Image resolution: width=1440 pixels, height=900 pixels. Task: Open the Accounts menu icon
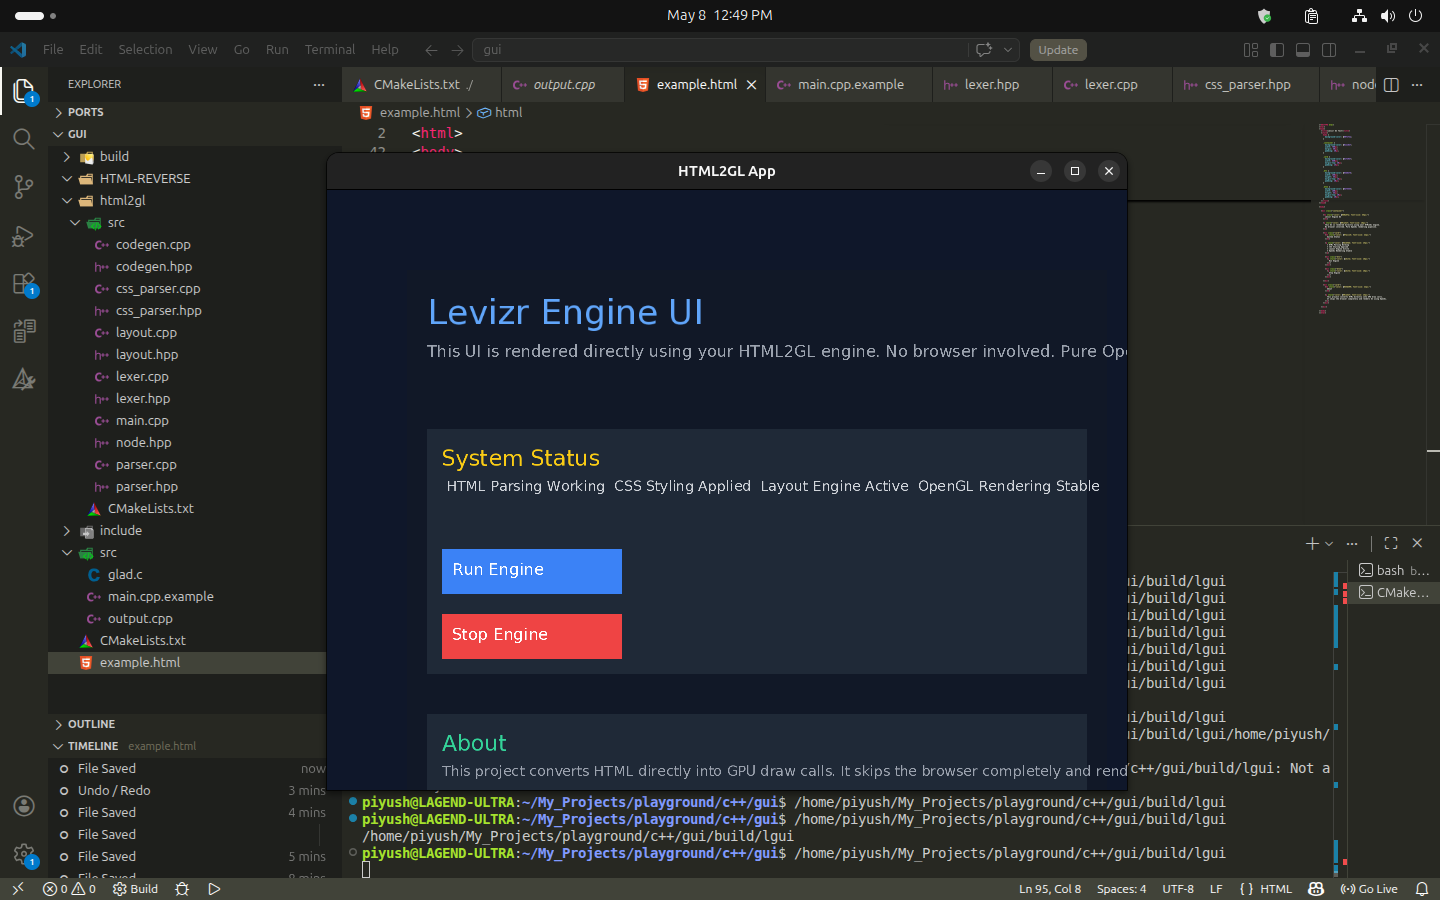(24, 806)
